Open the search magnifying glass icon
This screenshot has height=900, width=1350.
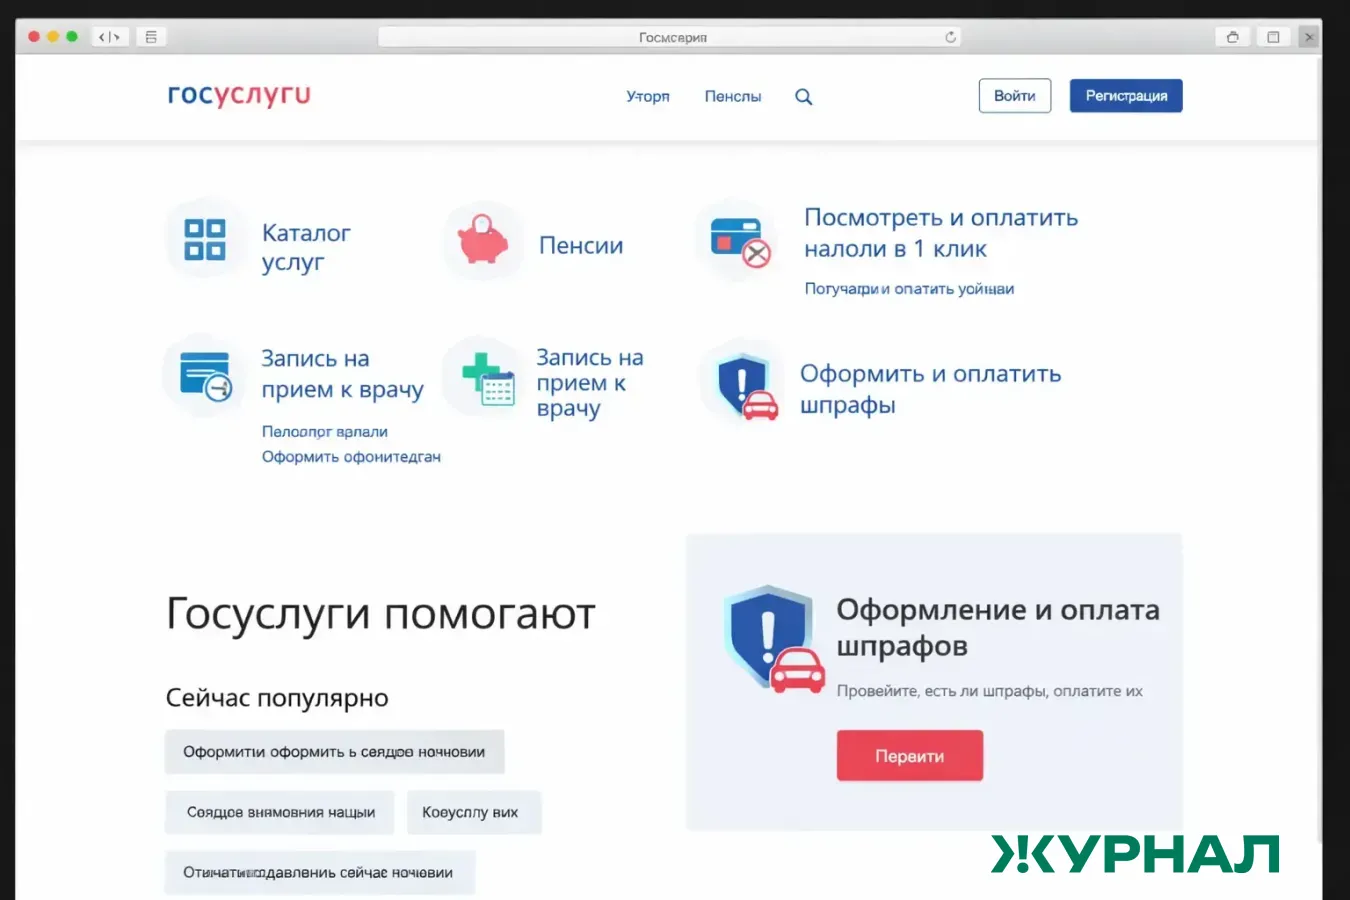(x=803, y=96)
